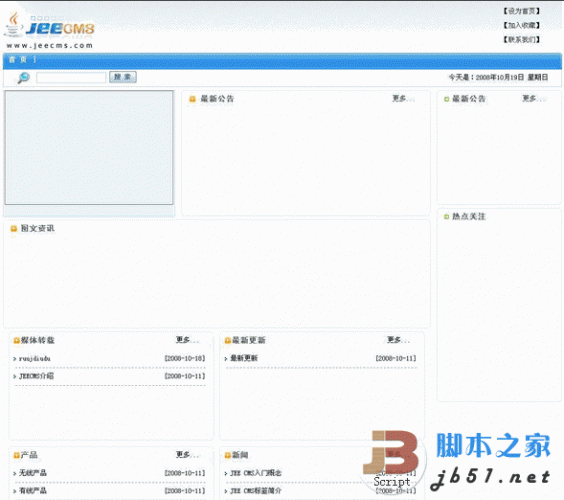Click the orange icon beside 媒体转载
Screen dimensions: 564x500
(x=16, y=340)
